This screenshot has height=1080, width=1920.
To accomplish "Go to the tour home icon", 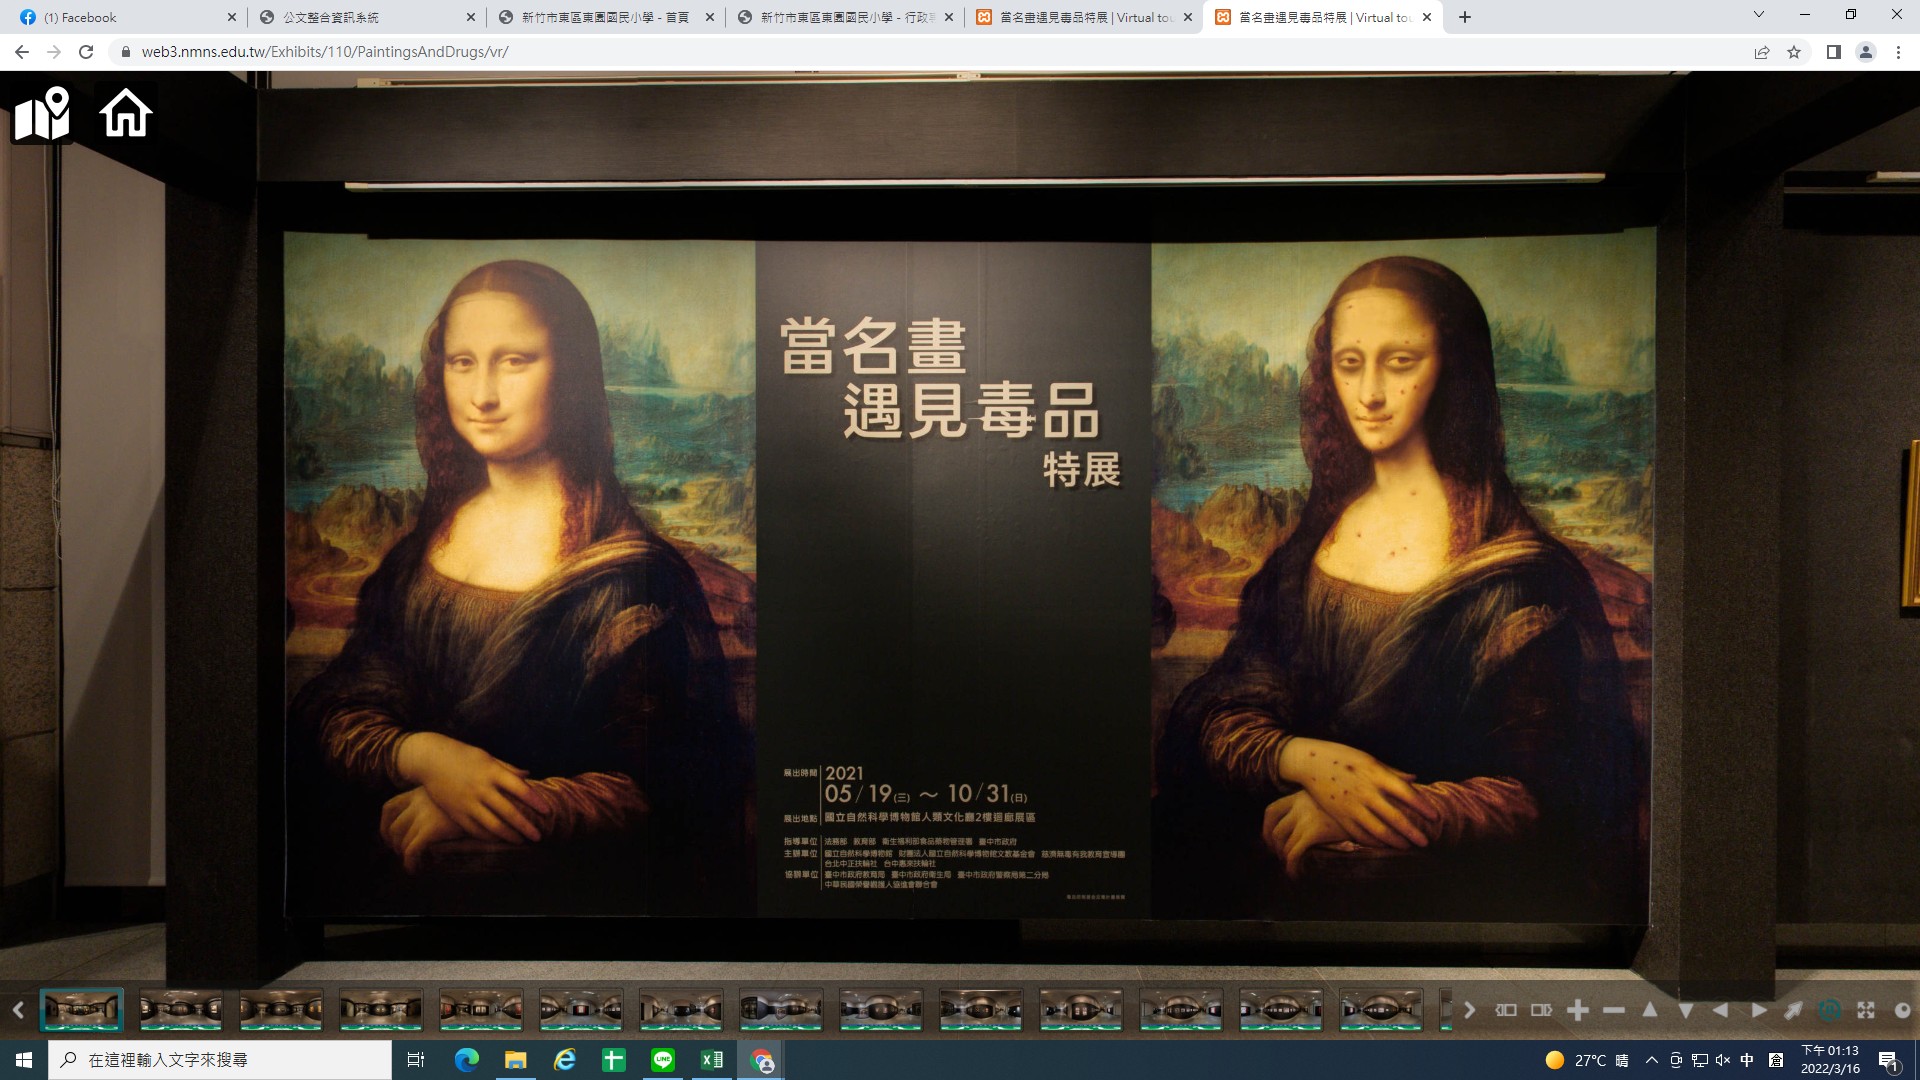I will (x=125, y=113).
